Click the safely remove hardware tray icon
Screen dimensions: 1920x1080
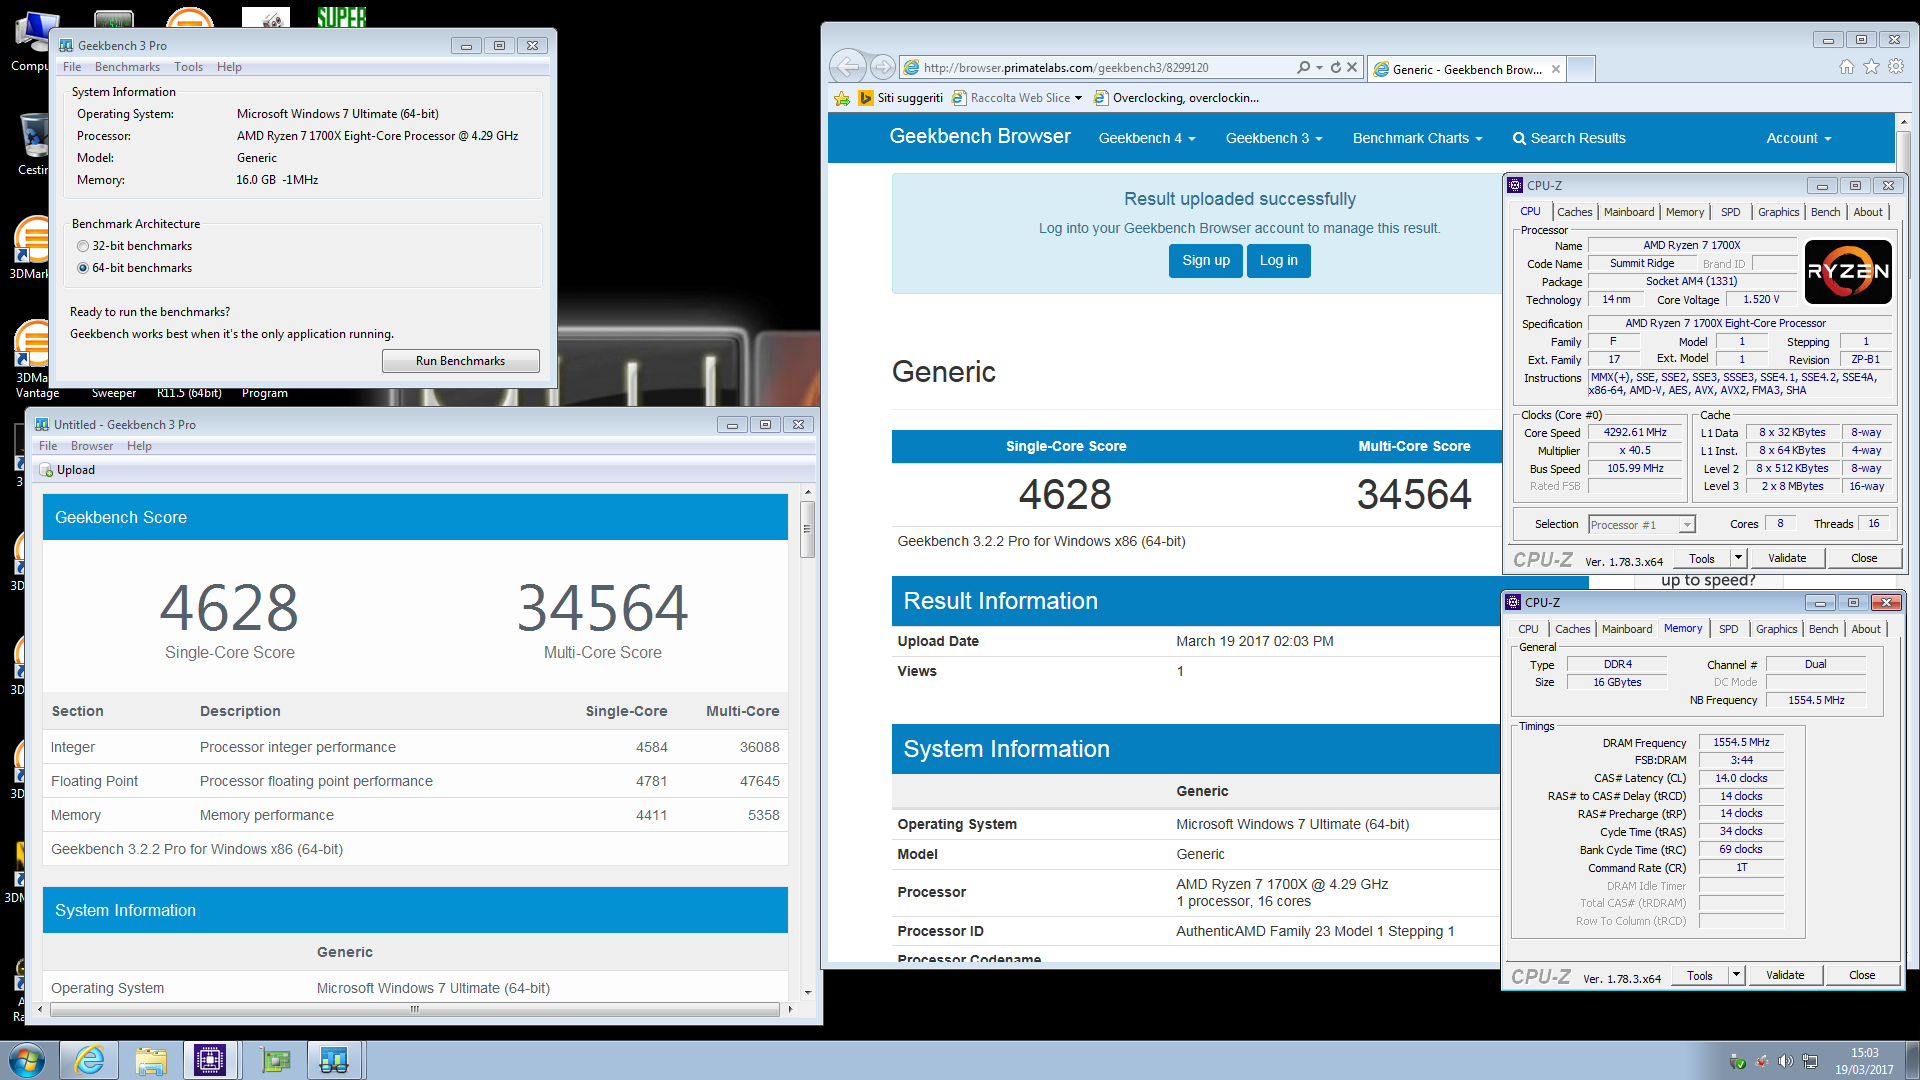tap(1738, 1061)
